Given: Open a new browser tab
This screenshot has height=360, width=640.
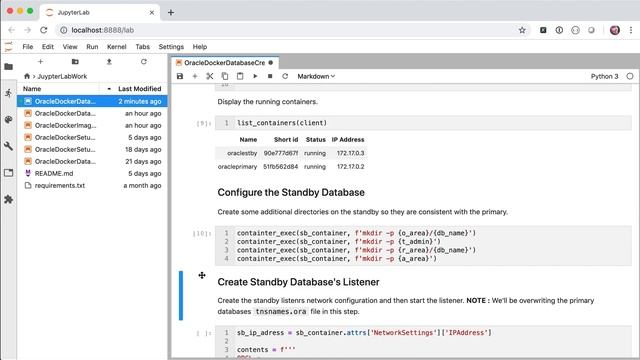Looking at the screenshot, I should (x=171, y=13).
